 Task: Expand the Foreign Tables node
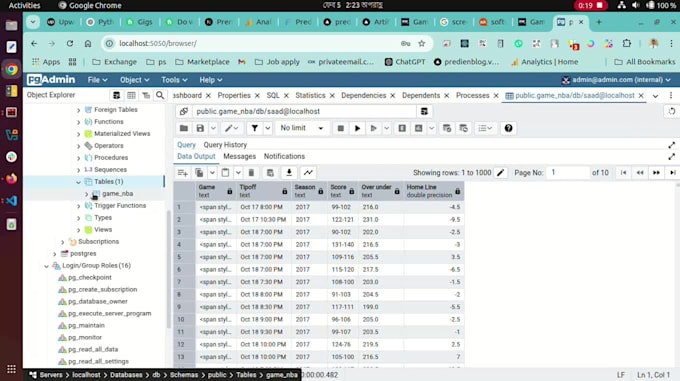tap(78, 110)
